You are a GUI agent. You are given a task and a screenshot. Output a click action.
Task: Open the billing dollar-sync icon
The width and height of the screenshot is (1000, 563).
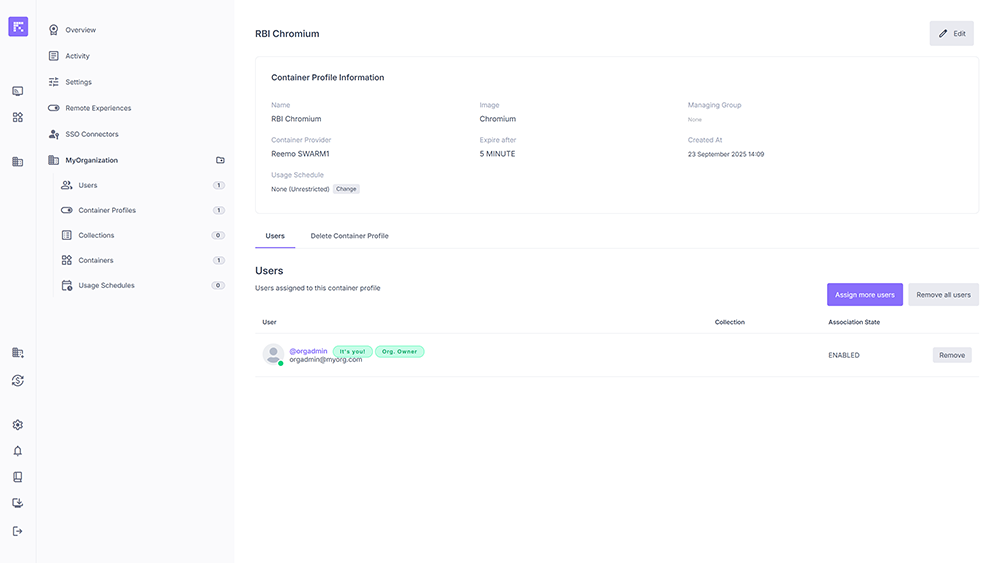click(17, 380)
